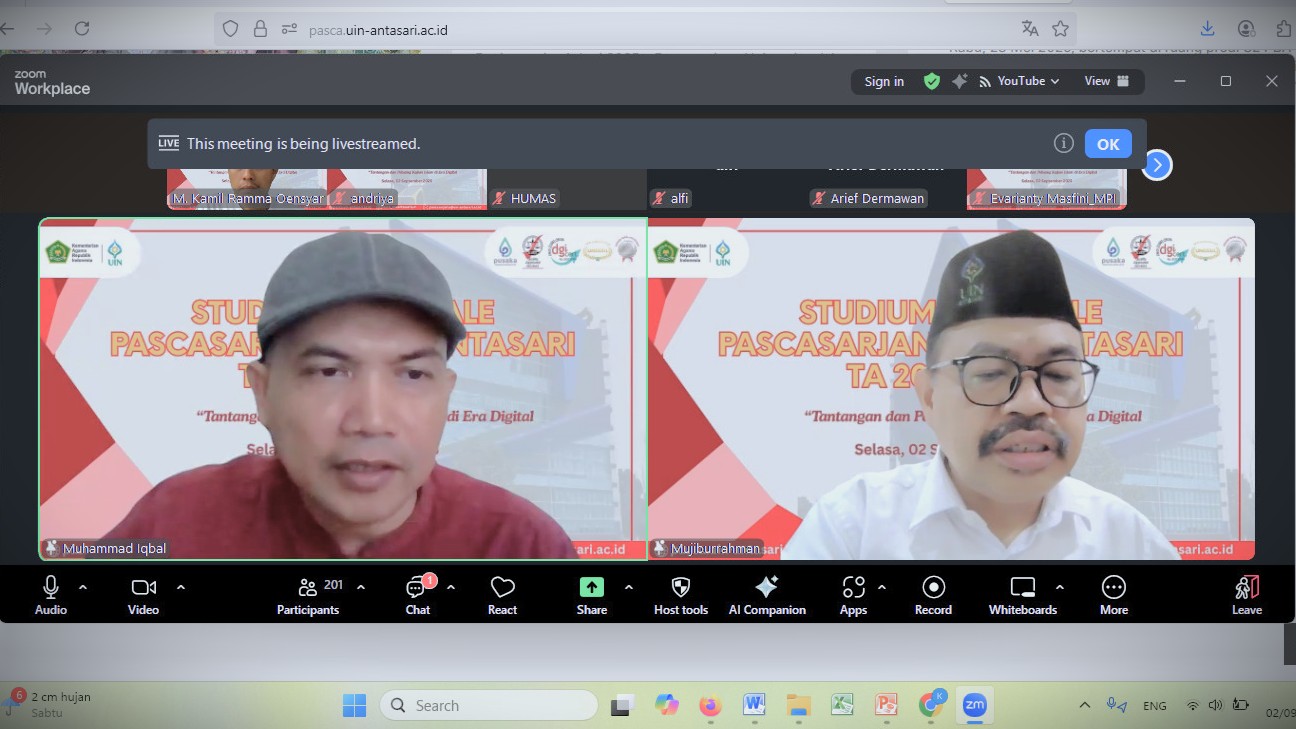Image resolution: width=1296 pixels, height=729 pixels.
Task: Click the LIVE indicator in livestream banner
Action: point(169,143)
